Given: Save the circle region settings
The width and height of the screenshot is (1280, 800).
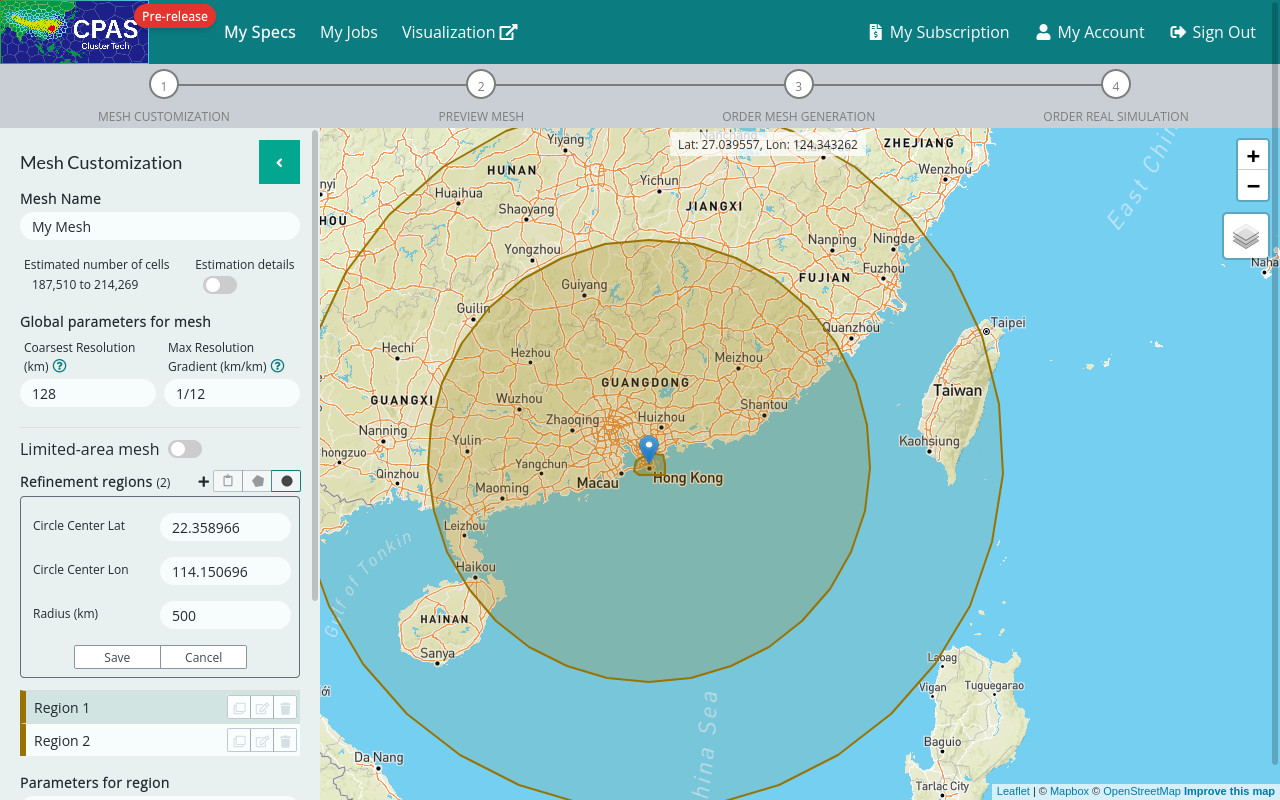Looking at the screenshot, I should 117,657.
